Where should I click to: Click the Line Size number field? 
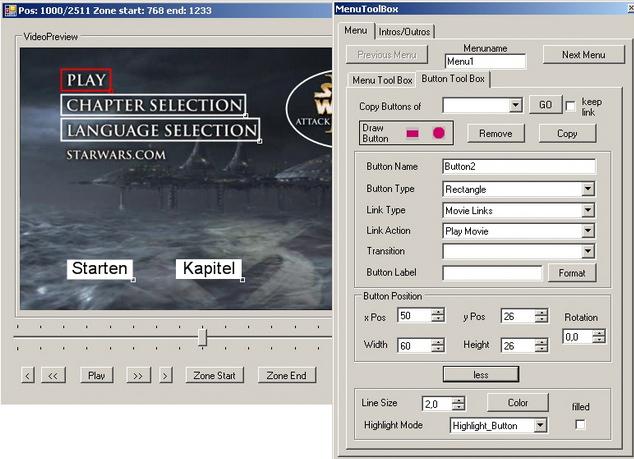pos(437,404)
